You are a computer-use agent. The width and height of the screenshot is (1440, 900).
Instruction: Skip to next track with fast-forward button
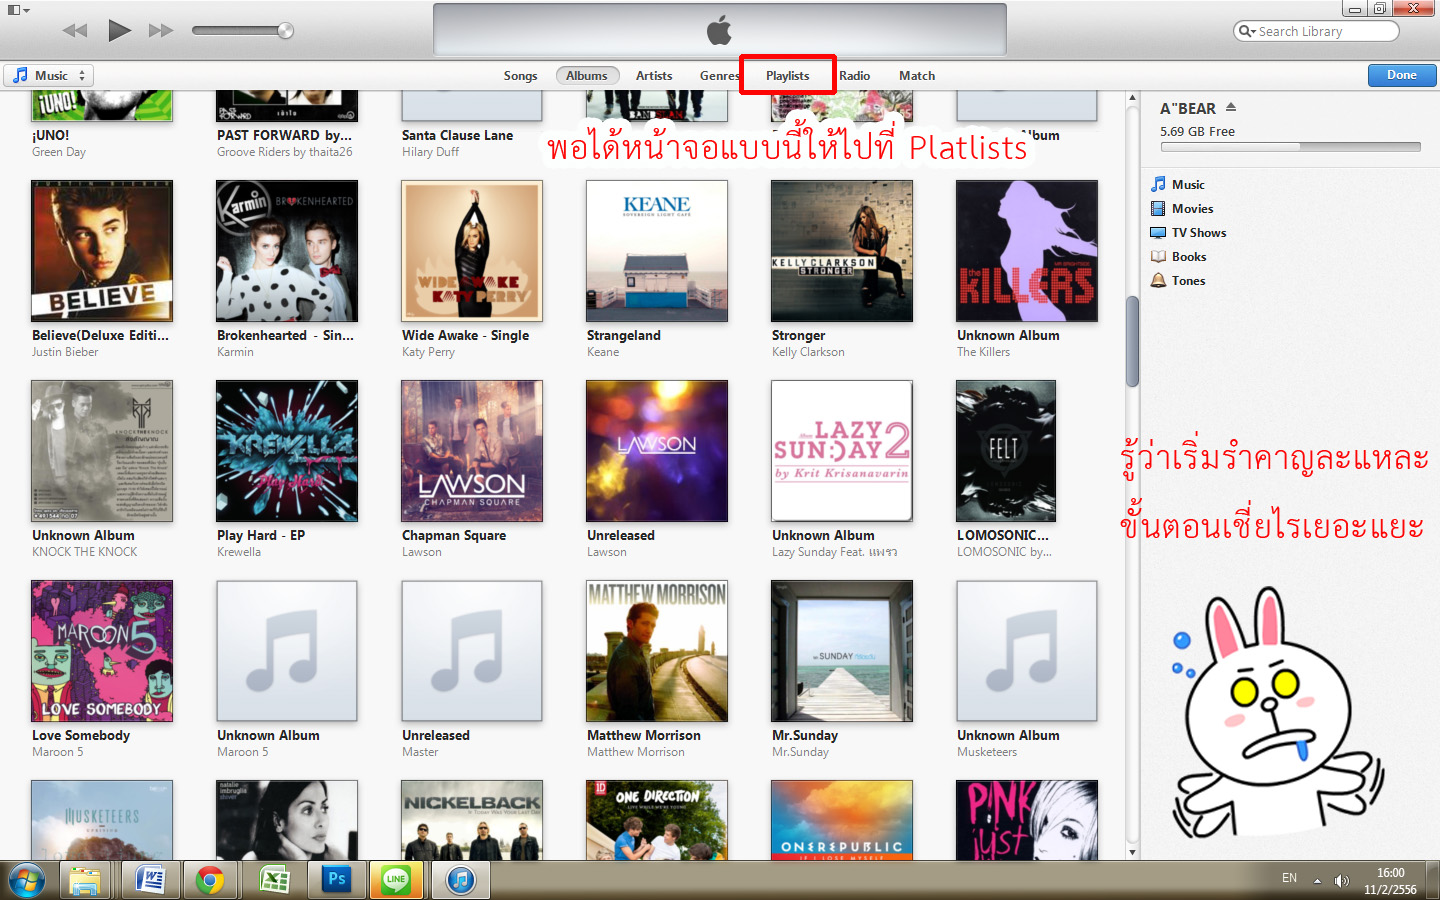[x=161, y=31]
